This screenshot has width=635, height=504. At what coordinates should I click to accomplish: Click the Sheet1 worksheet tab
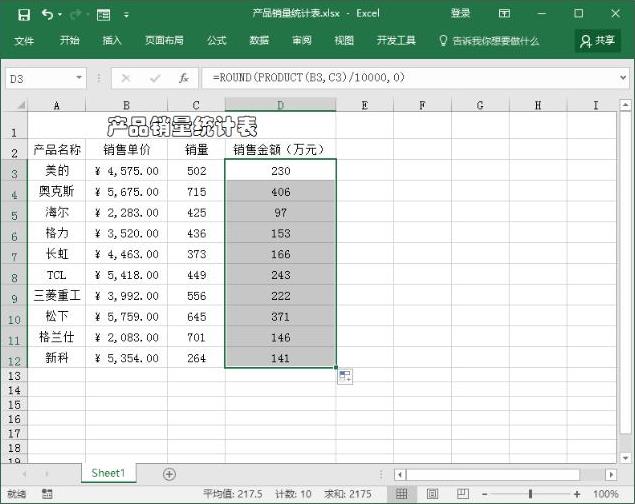pos(108,473)
